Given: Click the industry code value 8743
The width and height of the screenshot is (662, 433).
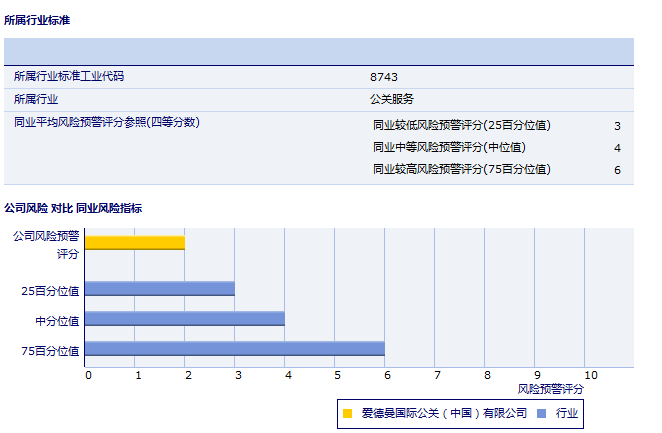Looking at the screenshot, I should tap(384, 77).
